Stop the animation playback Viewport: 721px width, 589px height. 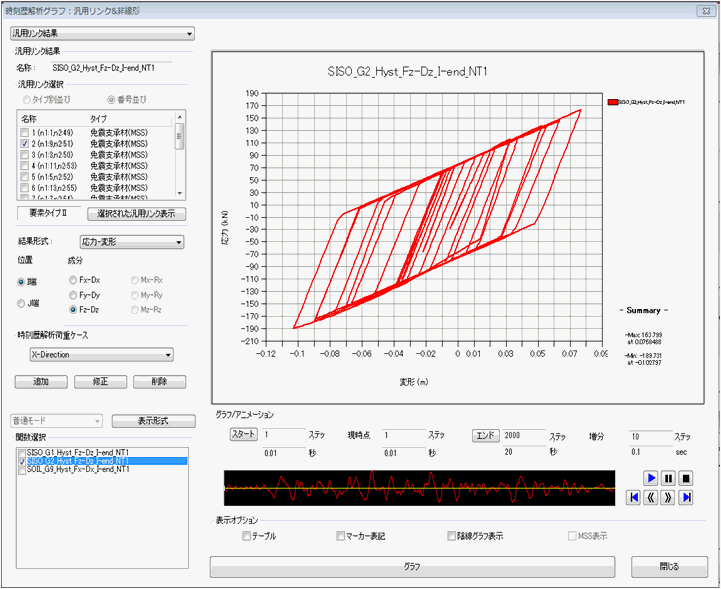pyautogui.click(x=686, y=478)
